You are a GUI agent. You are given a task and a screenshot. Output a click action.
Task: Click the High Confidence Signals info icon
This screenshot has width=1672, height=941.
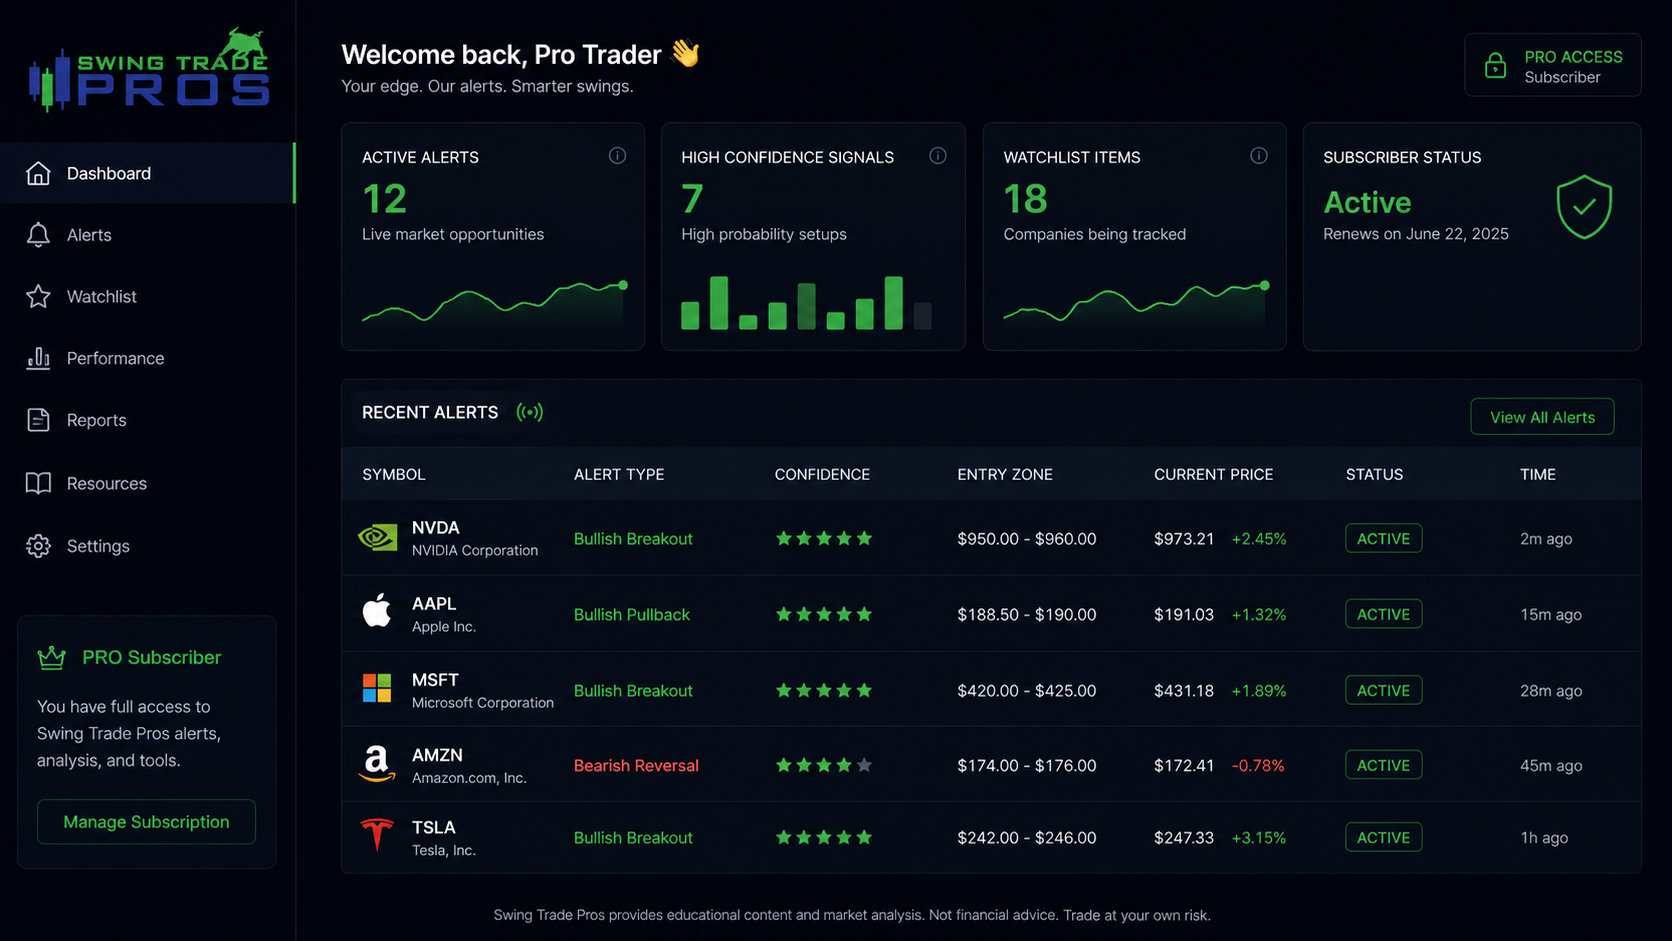click(937, 156)
